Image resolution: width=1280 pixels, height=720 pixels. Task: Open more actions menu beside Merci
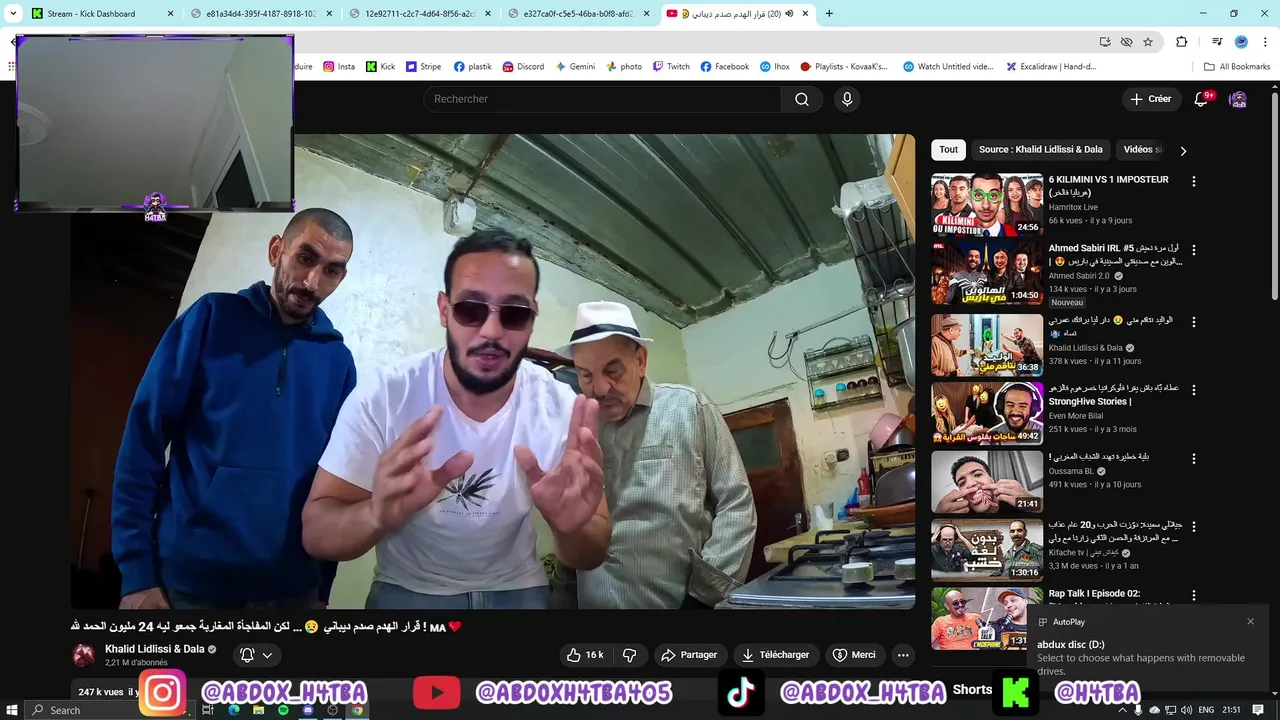pyautogui.click(x=903, y=655)
